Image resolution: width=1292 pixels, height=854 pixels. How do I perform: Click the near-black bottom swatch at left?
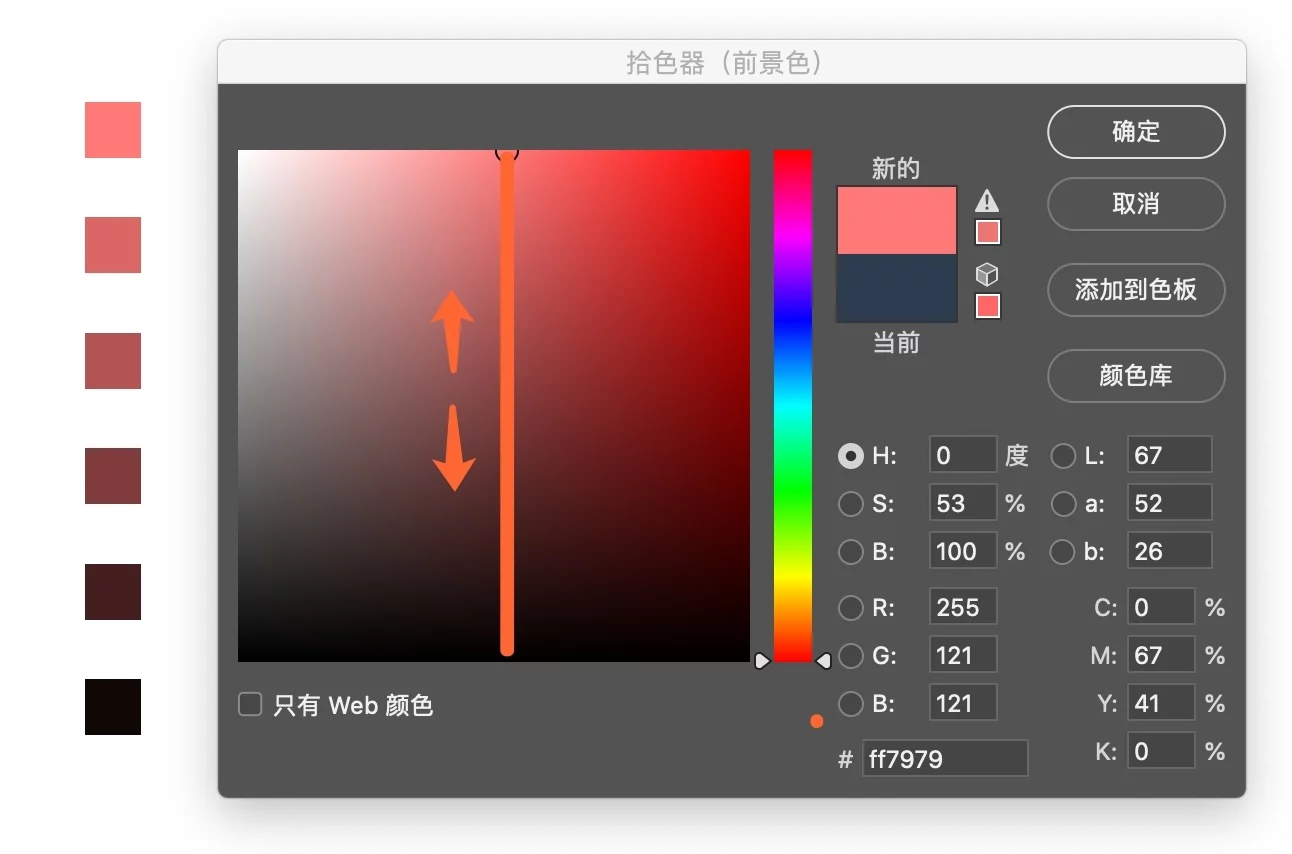pyautogui.click(x=113, y=707)
